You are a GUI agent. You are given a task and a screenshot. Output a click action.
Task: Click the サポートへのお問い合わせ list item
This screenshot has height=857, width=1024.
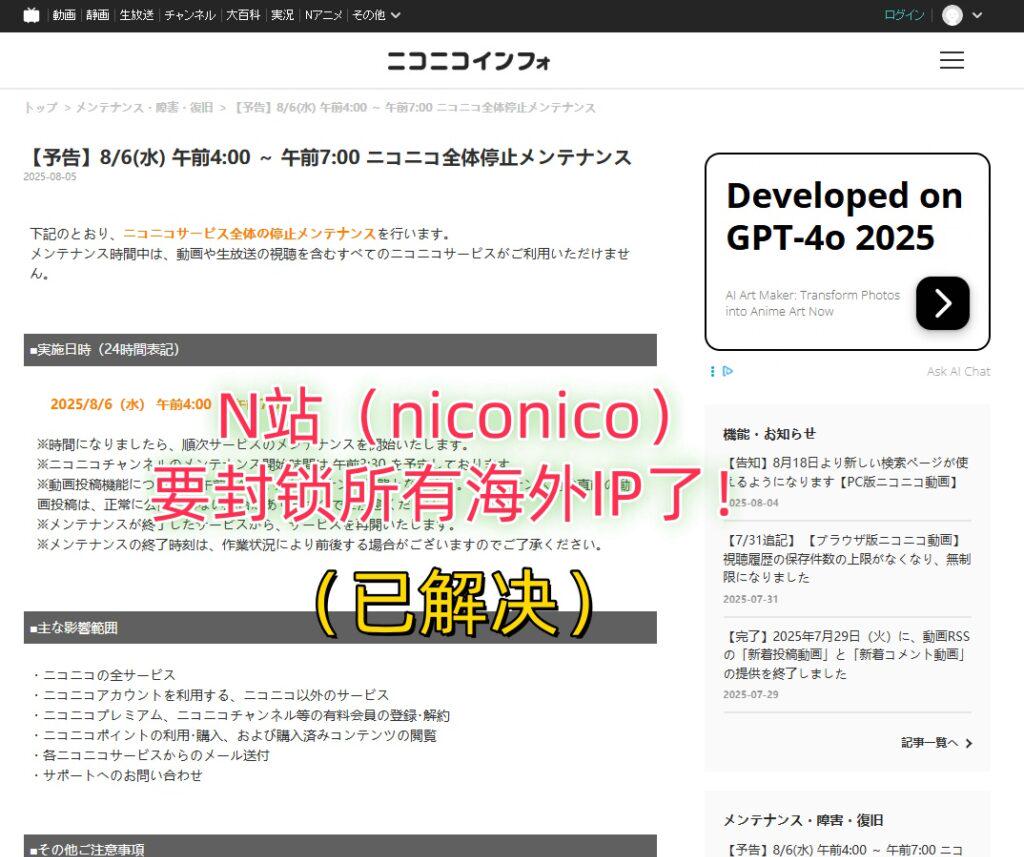coord(118,775)
